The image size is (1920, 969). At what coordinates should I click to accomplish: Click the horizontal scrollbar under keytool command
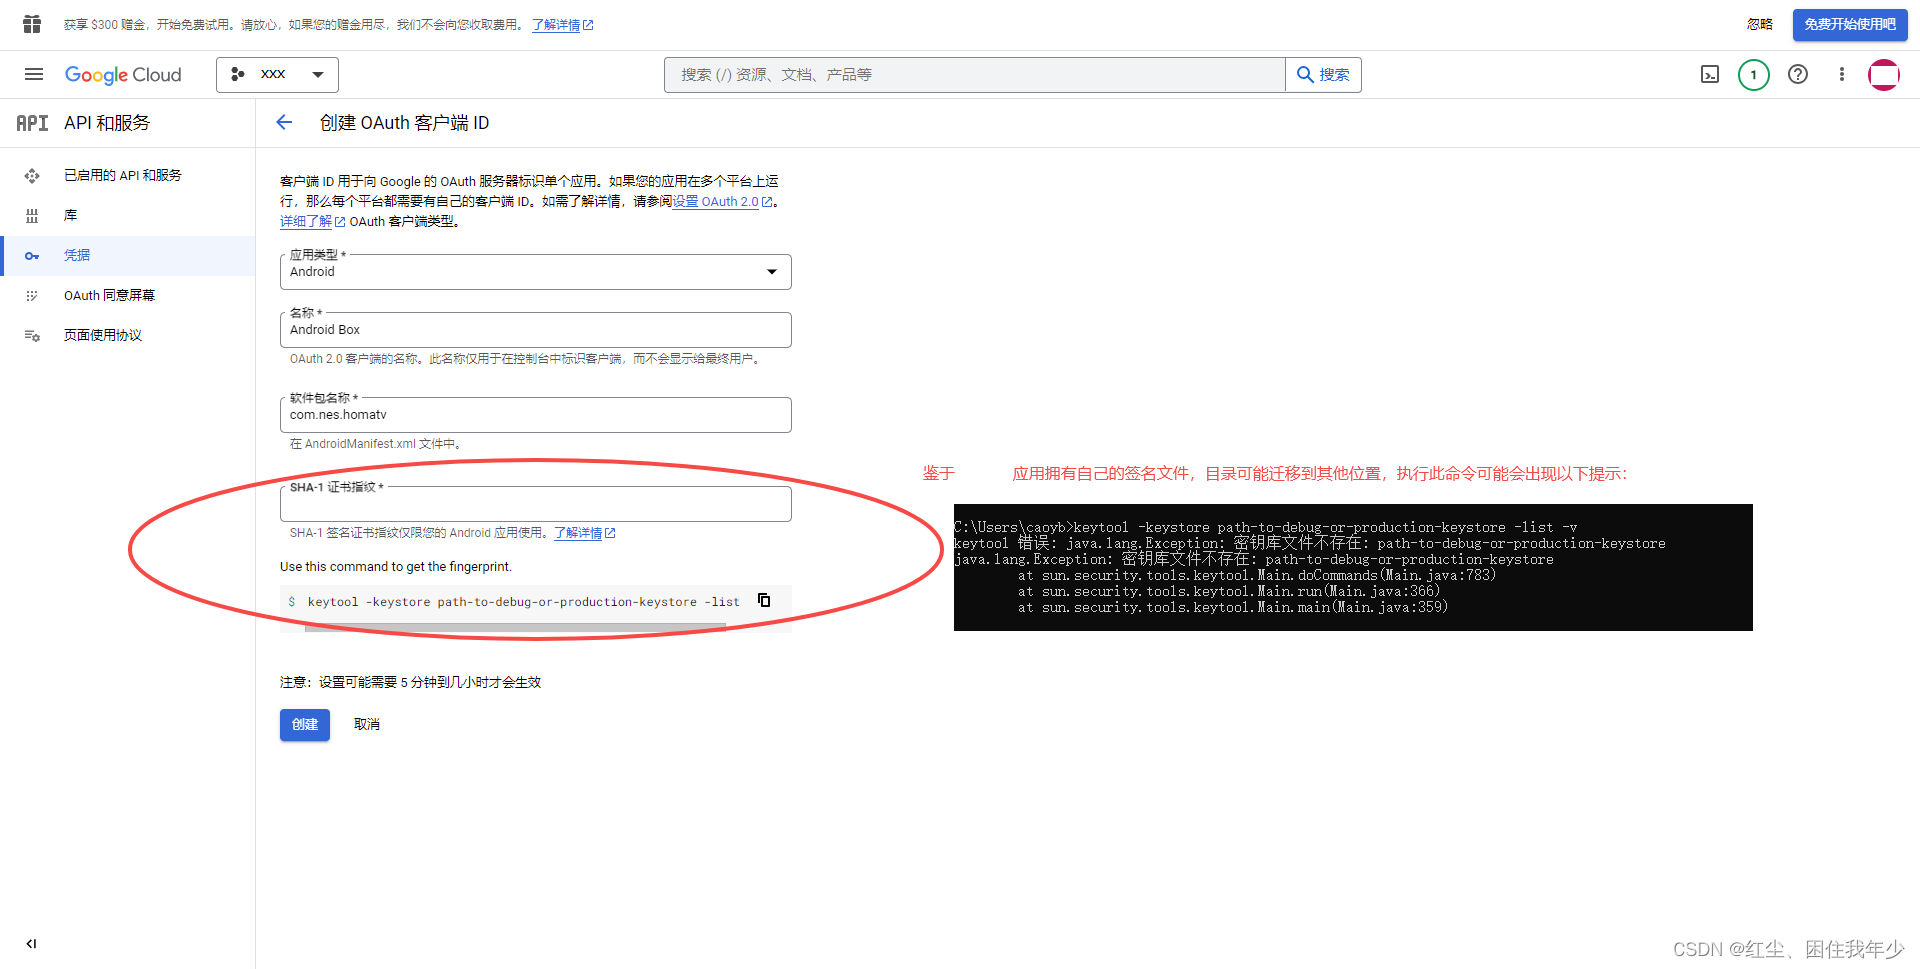click(515, 628)
